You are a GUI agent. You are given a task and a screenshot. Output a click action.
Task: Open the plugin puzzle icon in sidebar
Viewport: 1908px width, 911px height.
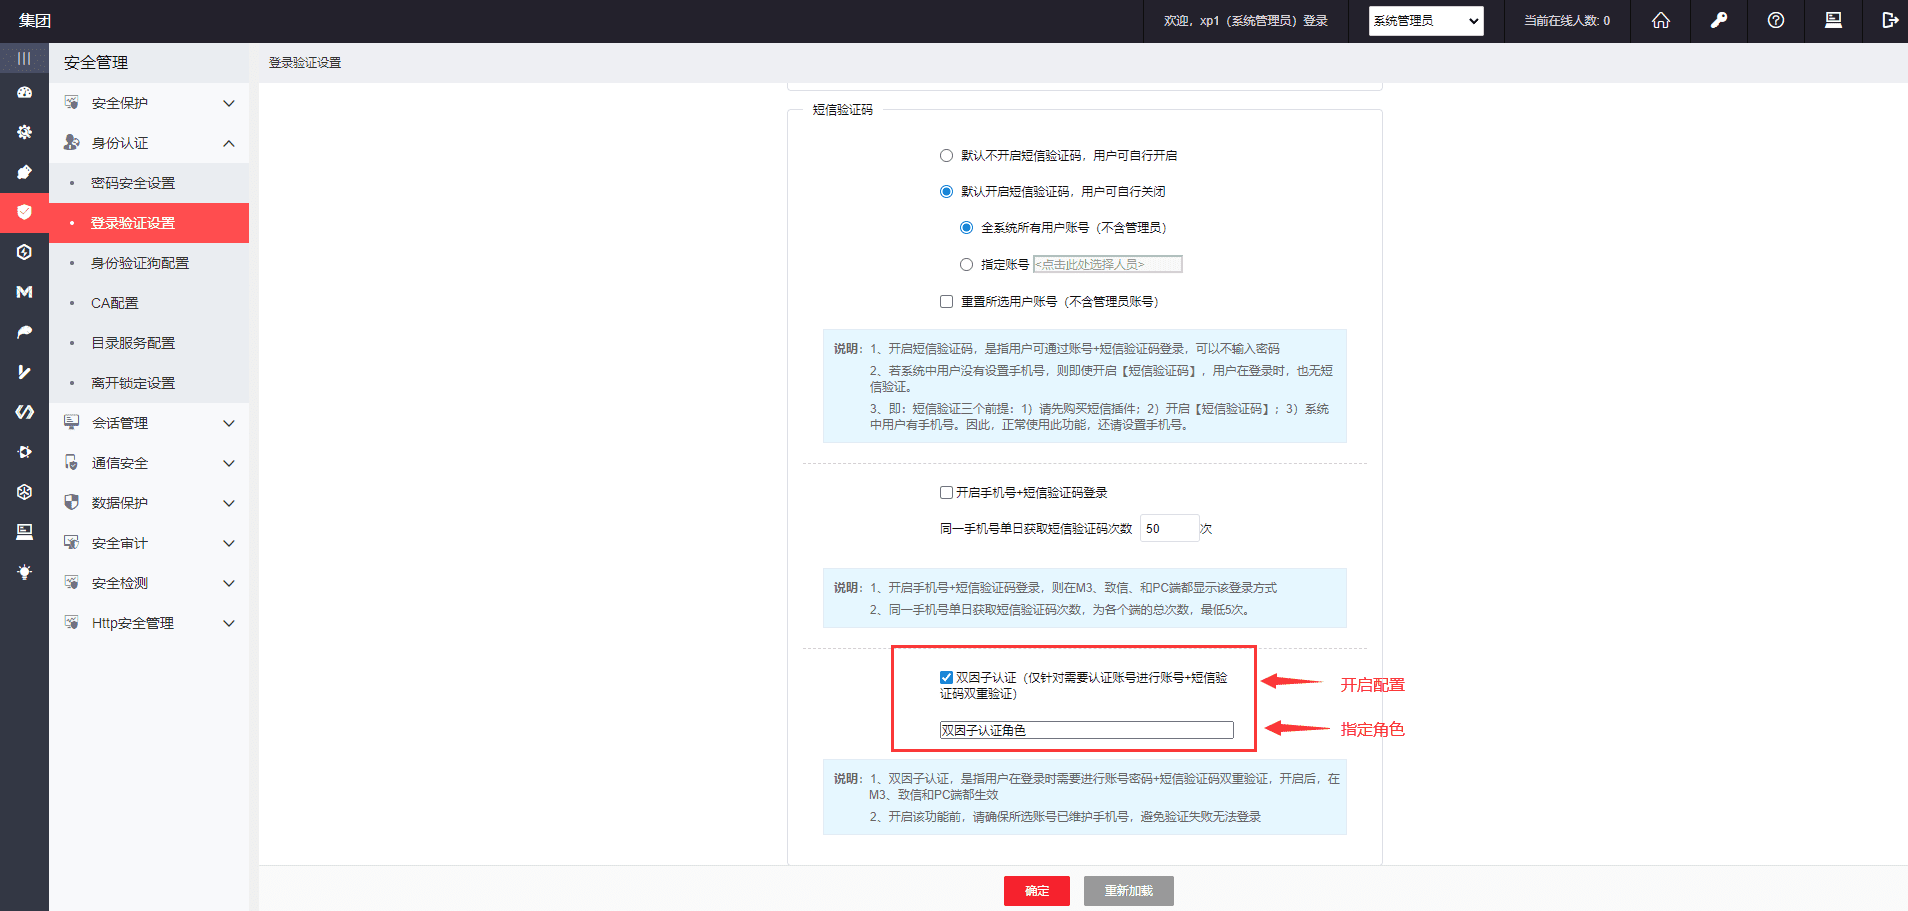tap(24, 172)
